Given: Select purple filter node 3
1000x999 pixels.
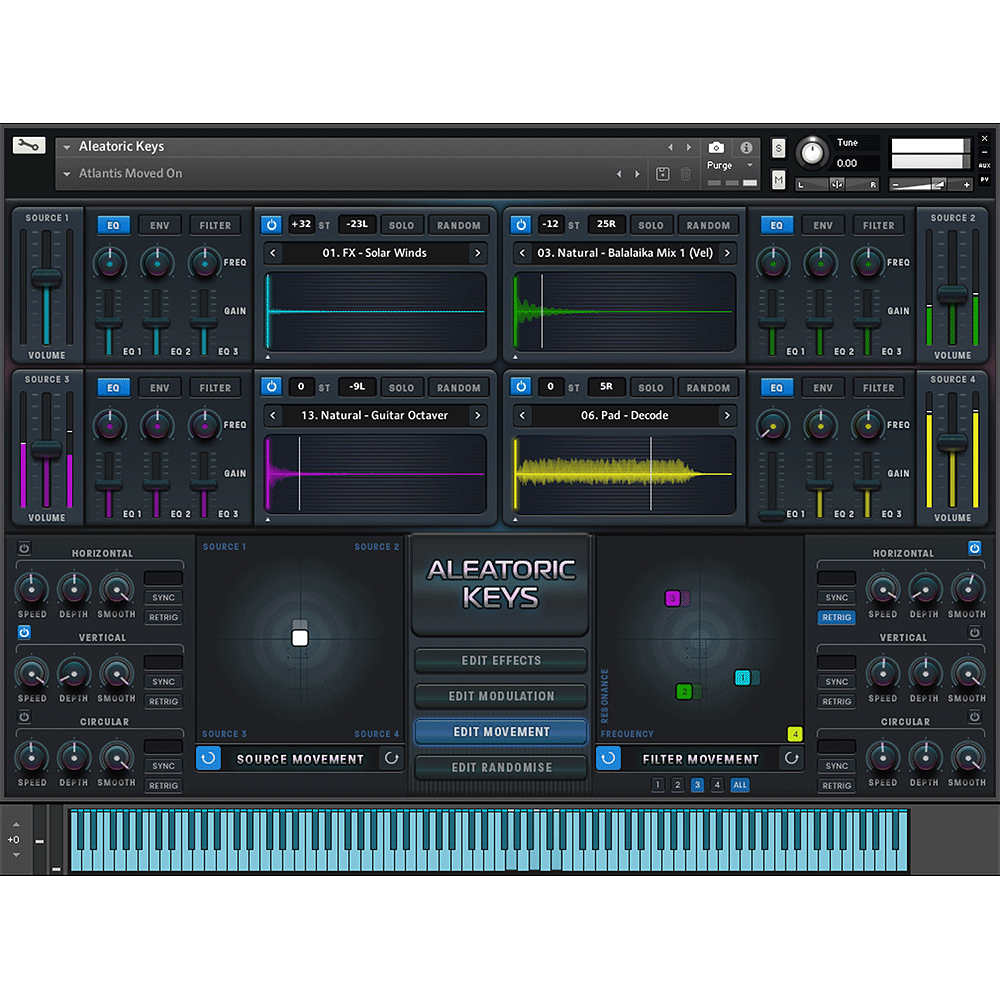Looking at the screenshot, I should tap(672, 598).
